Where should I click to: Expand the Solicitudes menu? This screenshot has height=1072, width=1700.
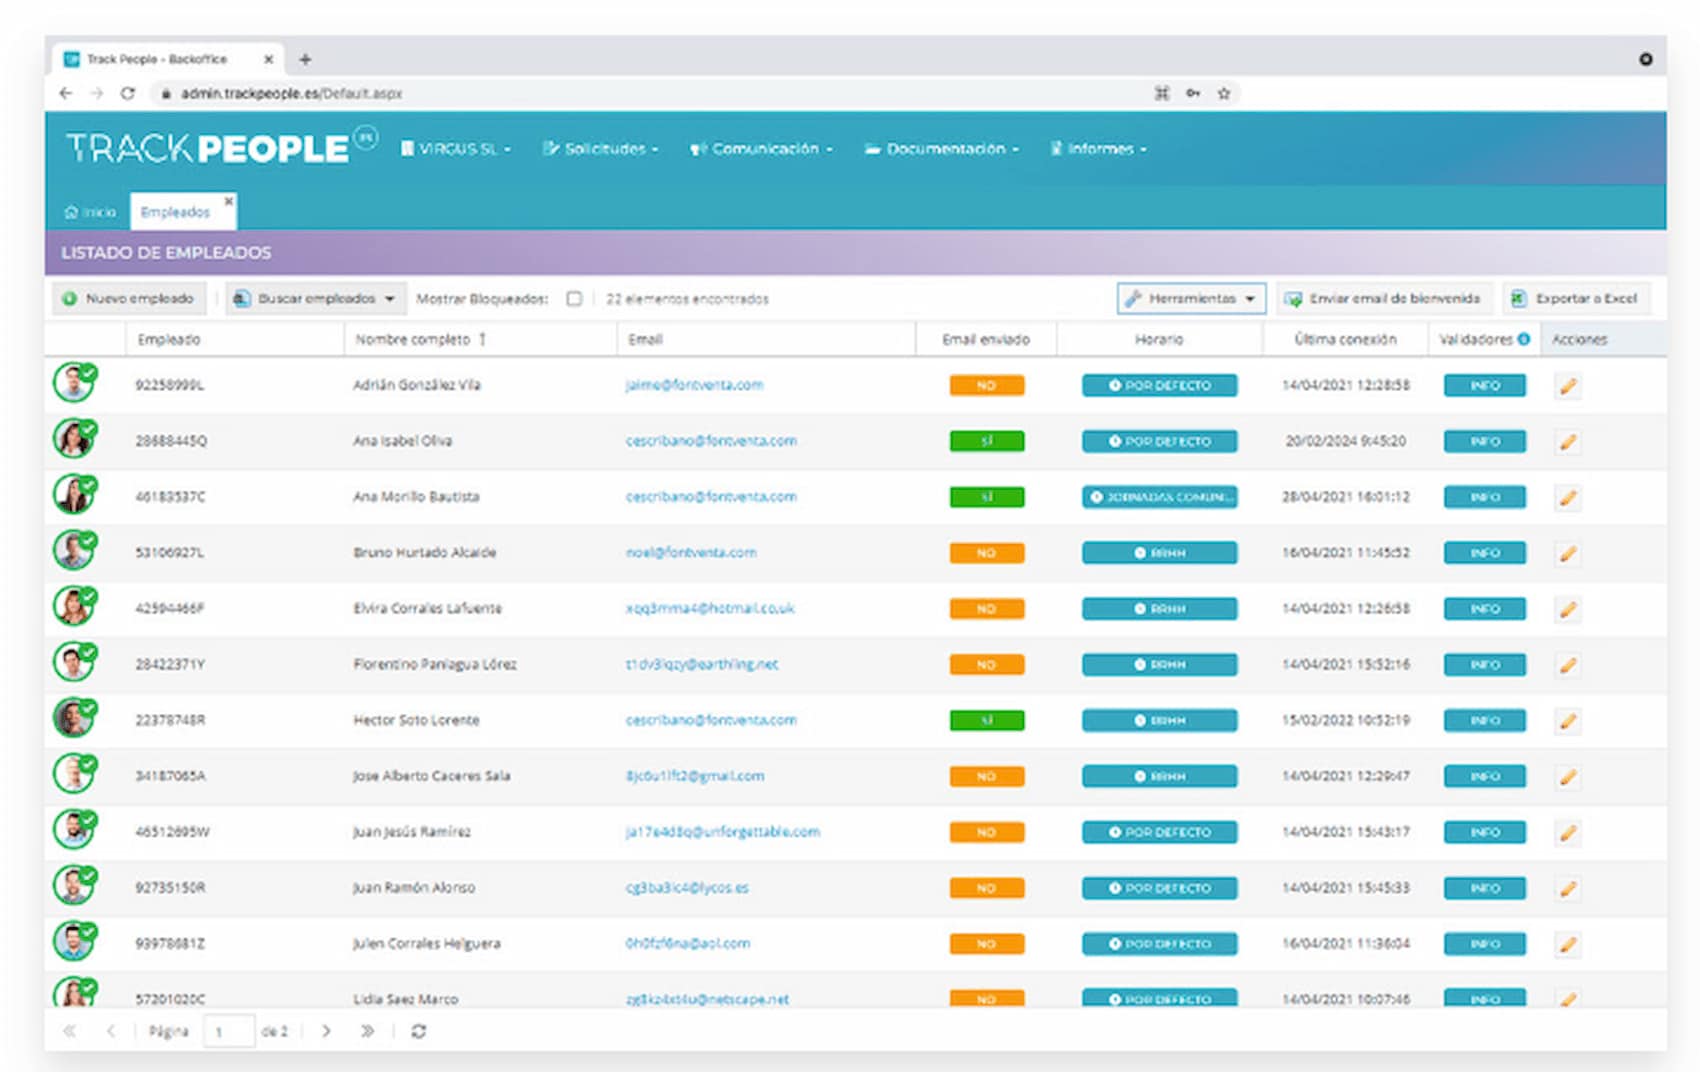pyautogui.click(x=601, y=149)
